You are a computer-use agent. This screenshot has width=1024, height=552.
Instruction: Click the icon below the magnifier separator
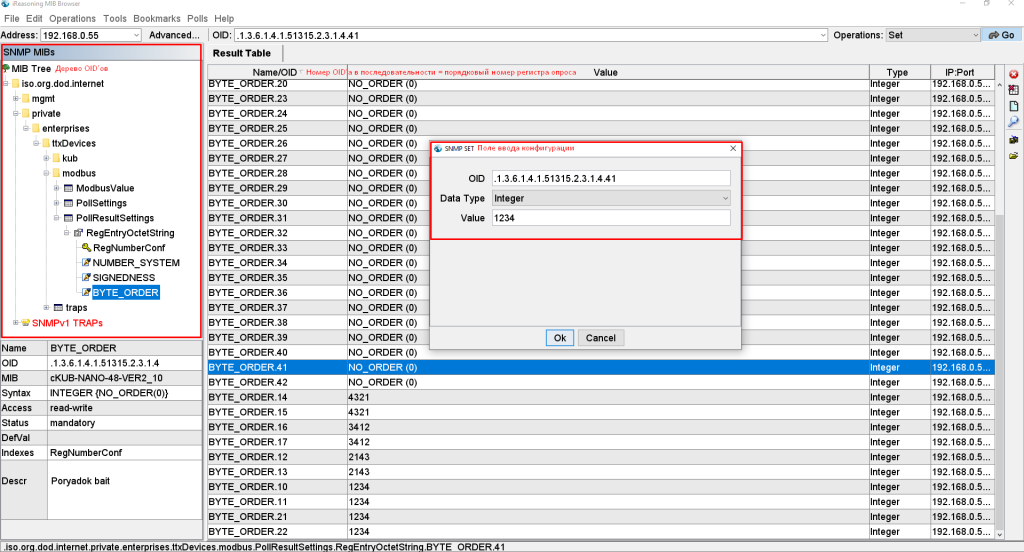[1014, 139]
